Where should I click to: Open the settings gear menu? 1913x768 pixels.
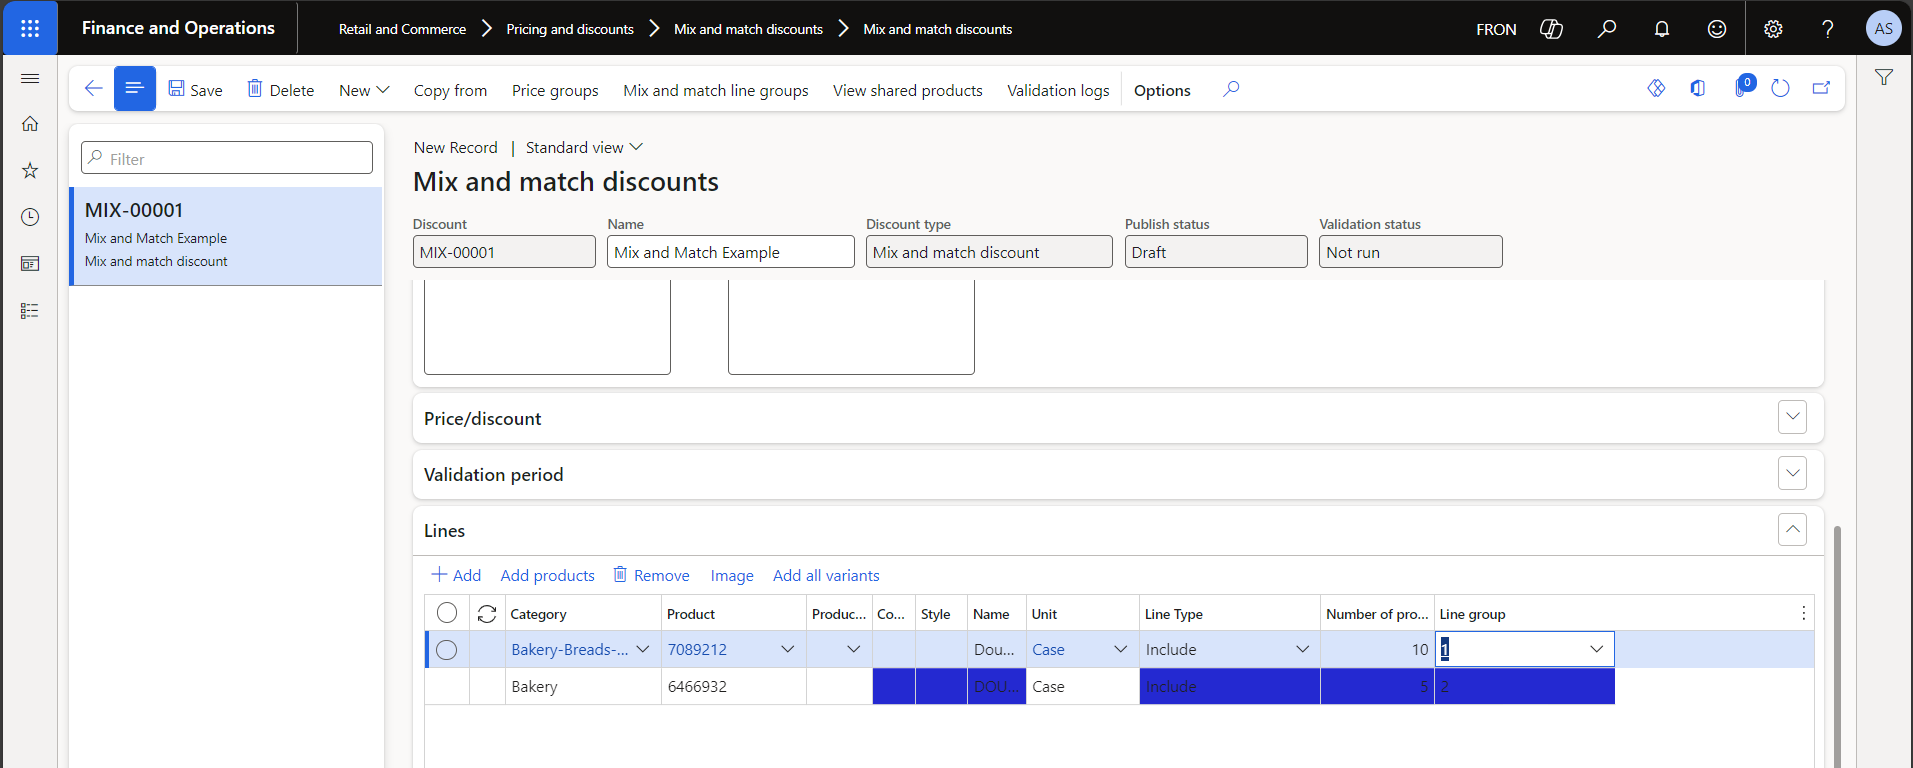tap(1773, 29)
